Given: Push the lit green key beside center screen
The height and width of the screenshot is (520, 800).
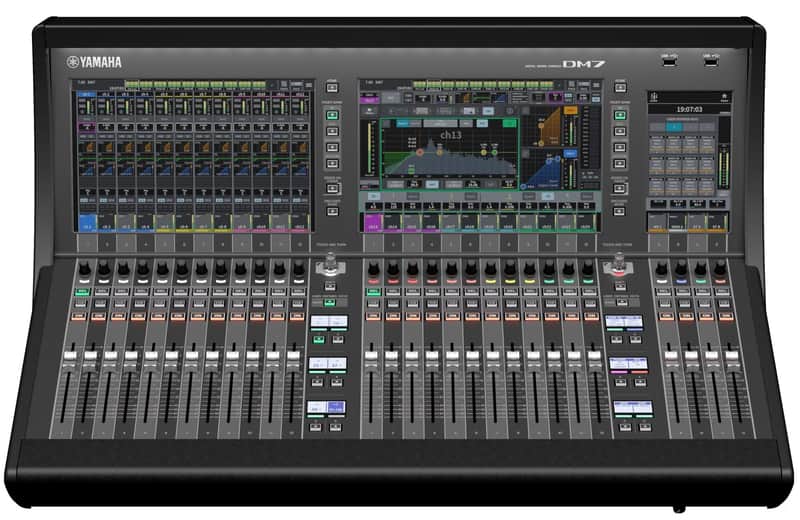Looking at the screenshot, I should (x=620, y=115).
